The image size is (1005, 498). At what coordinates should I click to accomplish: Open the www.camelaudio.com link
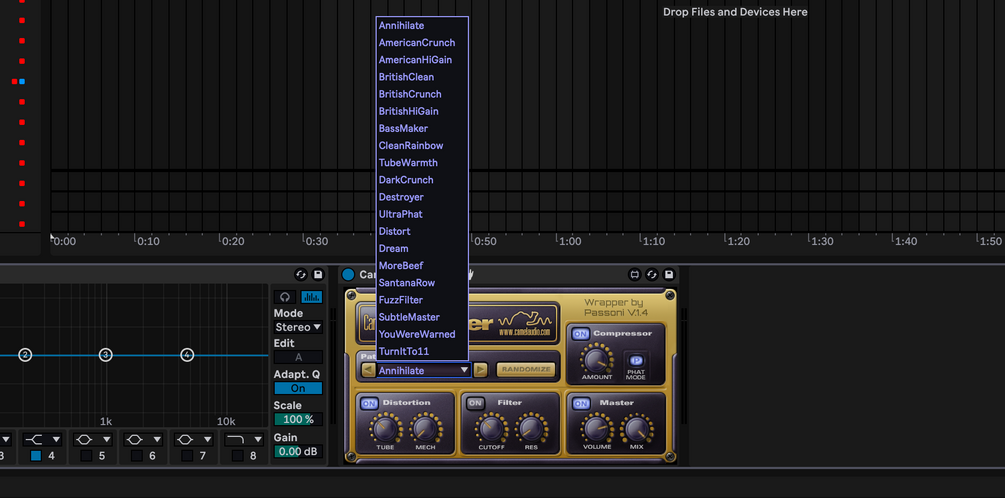pos(524,332)
